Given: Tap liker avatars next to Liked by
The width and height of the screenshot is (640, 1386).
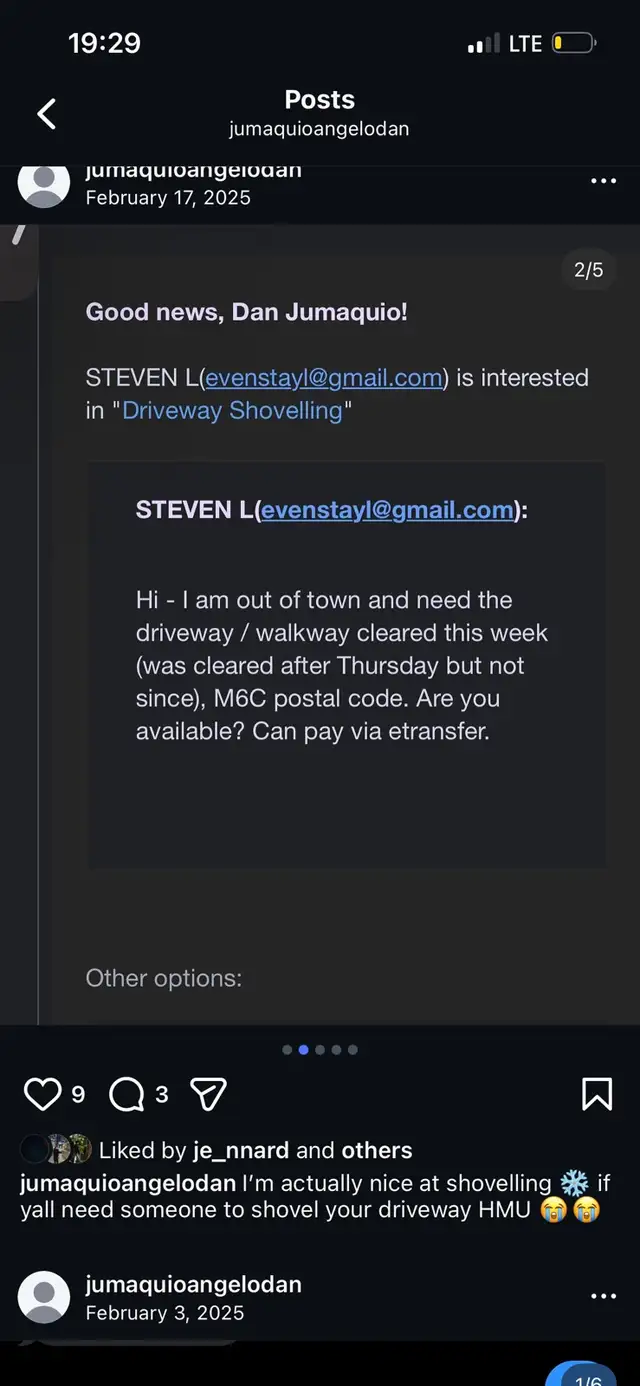Looking at the screenshot, I should [56, 1150].
